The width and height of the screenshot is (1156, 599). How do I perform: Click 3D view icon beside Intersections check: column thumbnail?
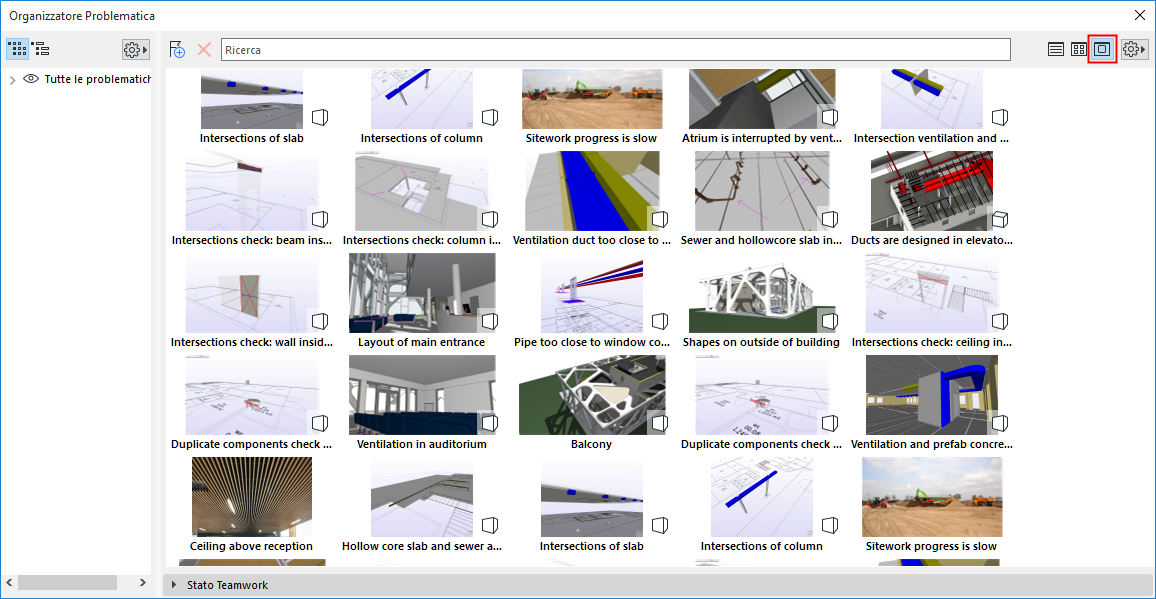(490, 219)
